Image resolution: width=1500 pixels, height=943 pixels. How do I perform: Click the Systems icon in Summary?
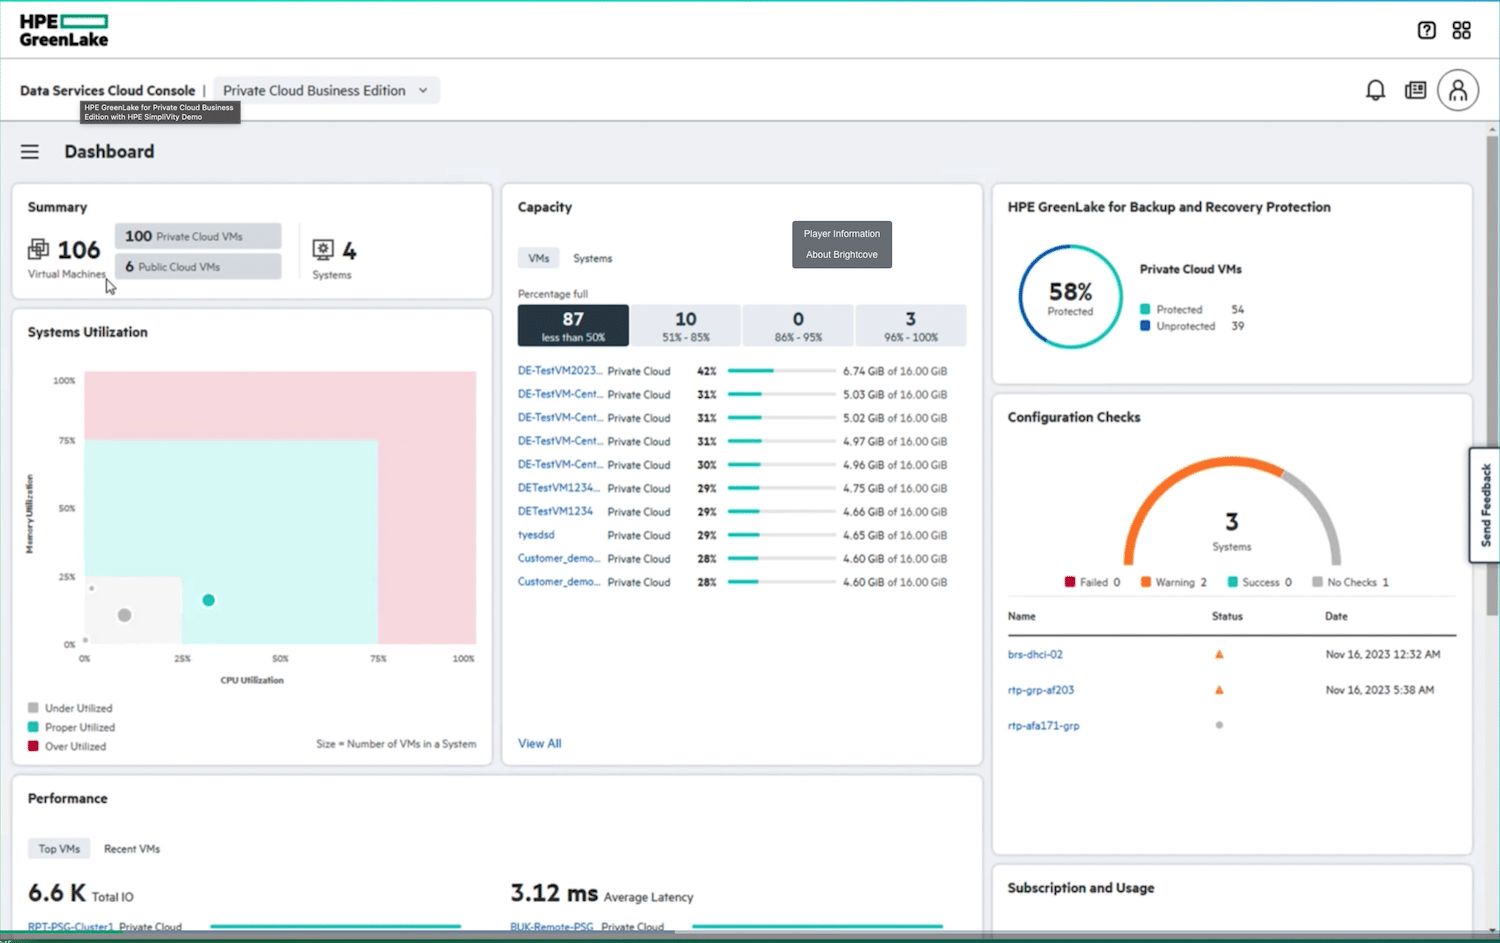tap(323, 249)
